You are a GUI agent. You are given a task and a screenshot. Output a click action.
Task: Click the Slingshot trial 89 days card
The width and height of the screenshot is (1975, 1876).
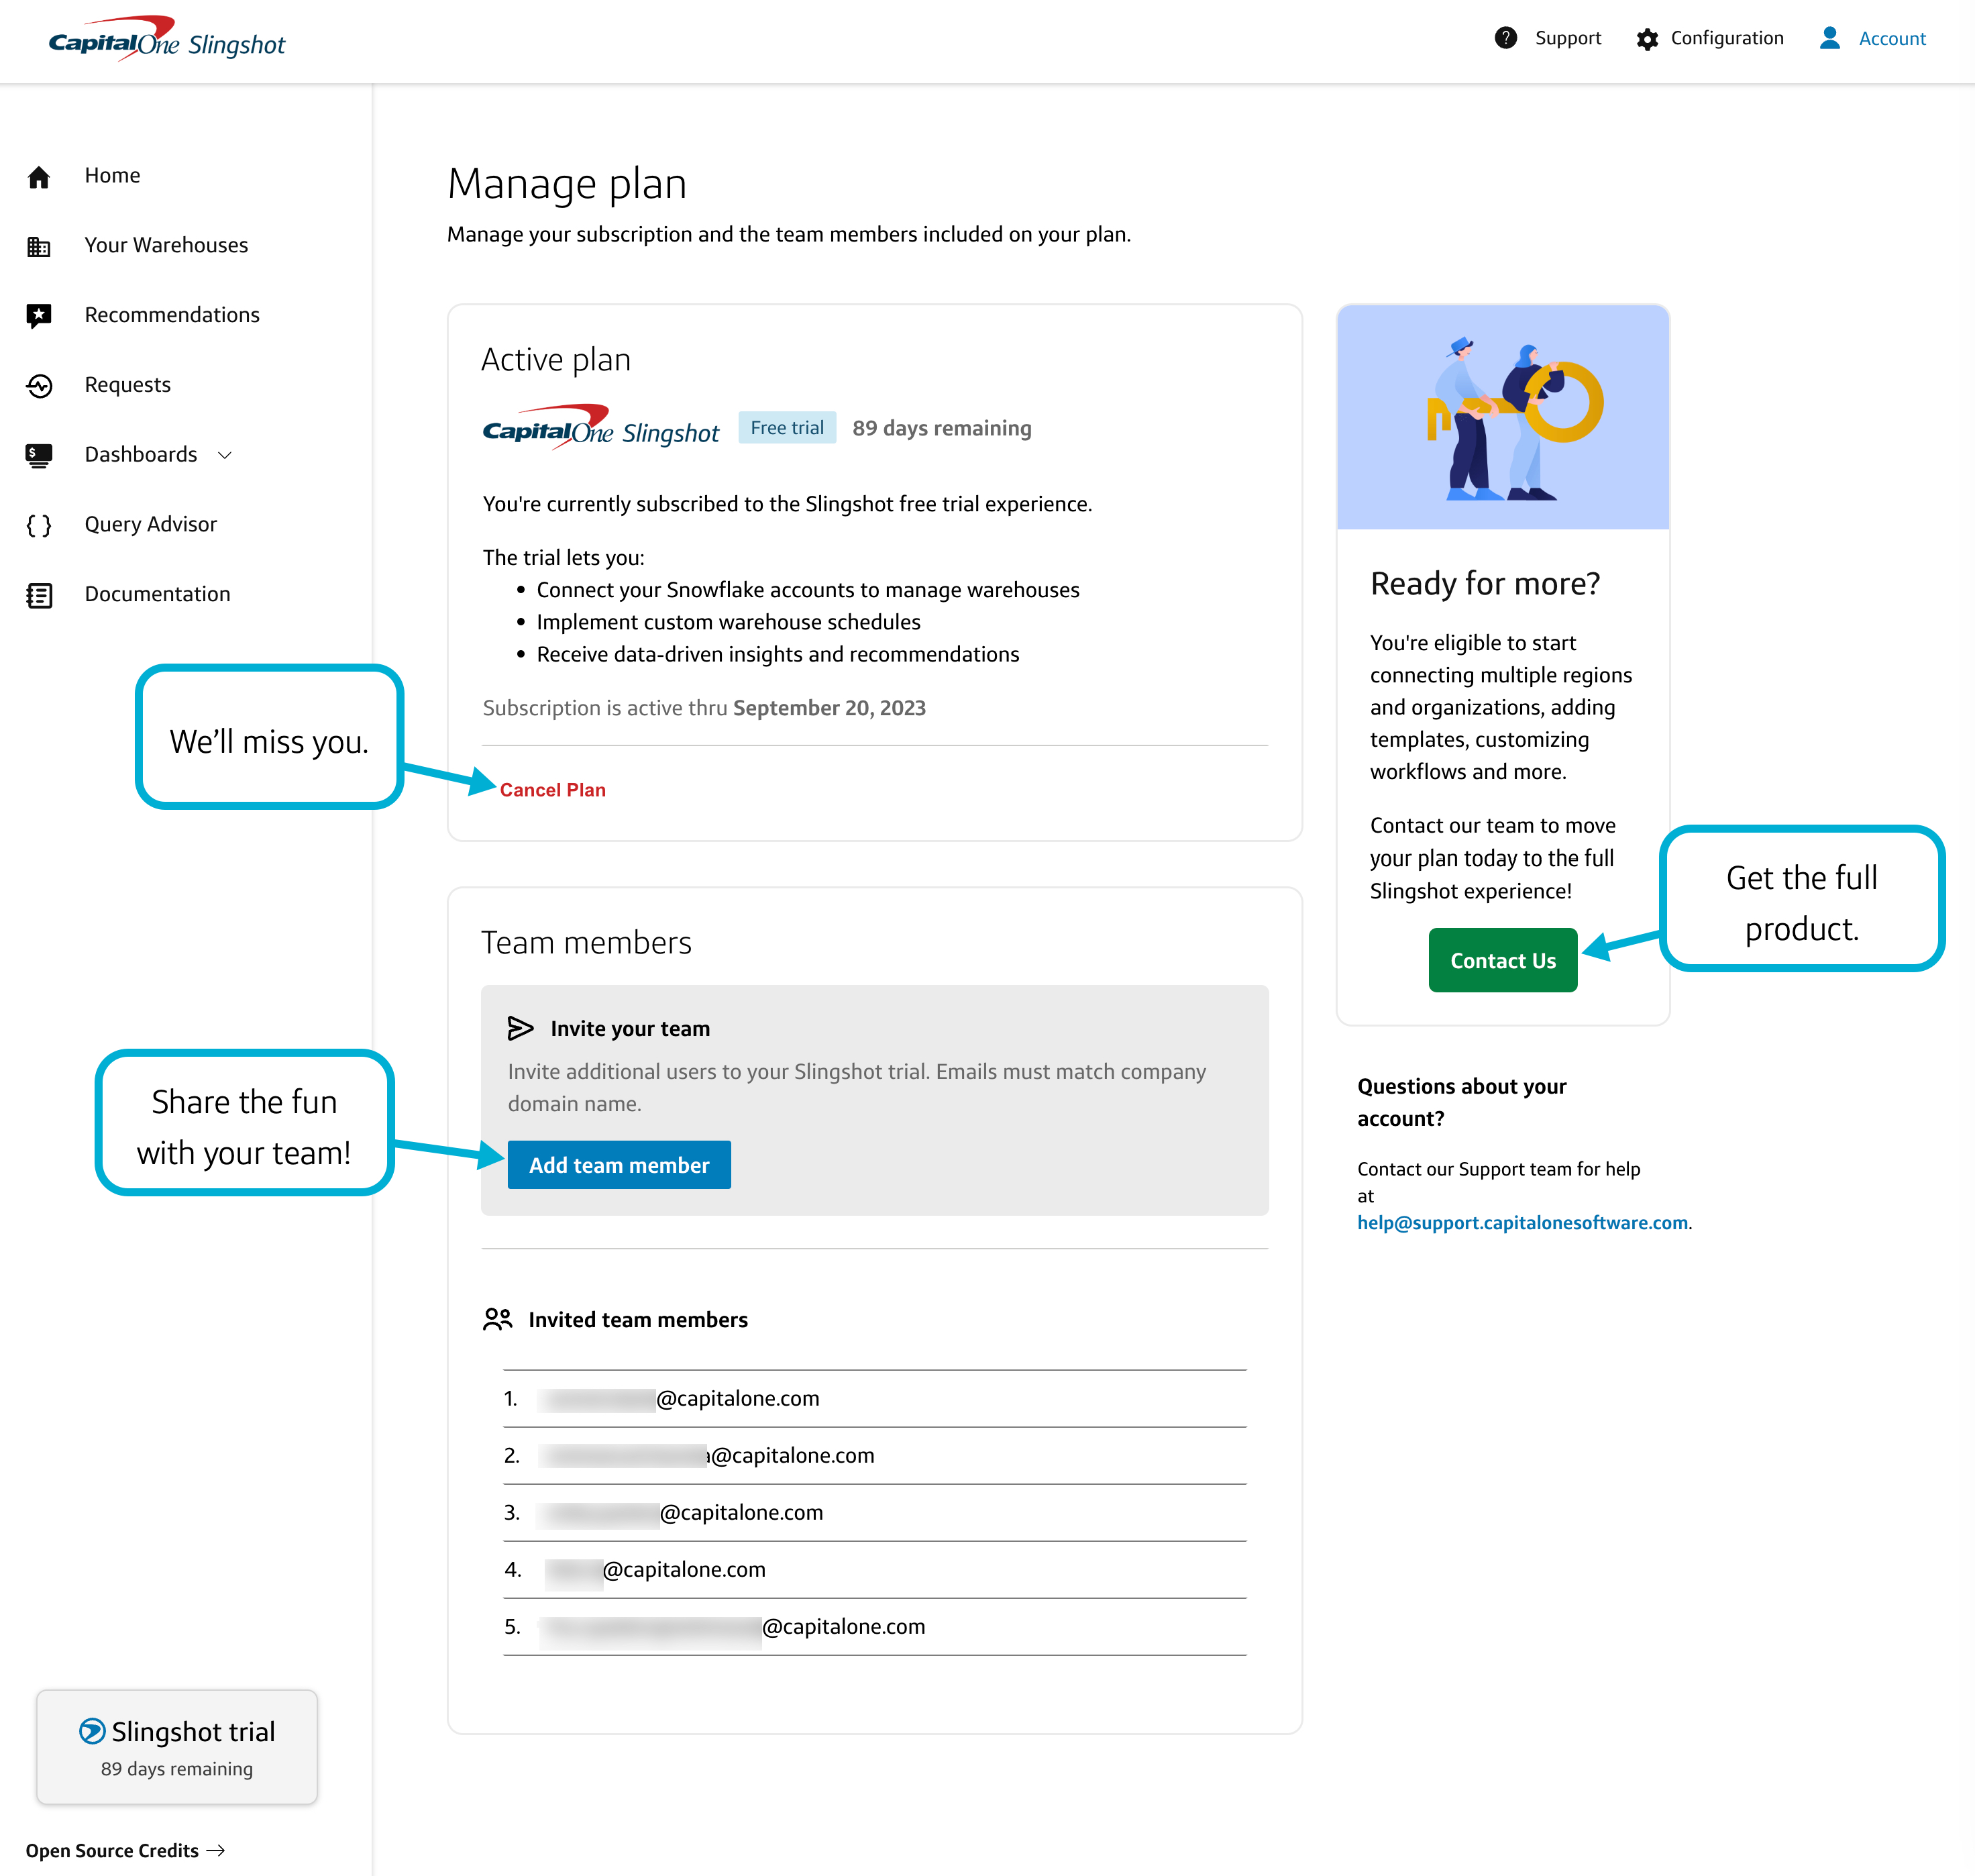point(177,1747)
